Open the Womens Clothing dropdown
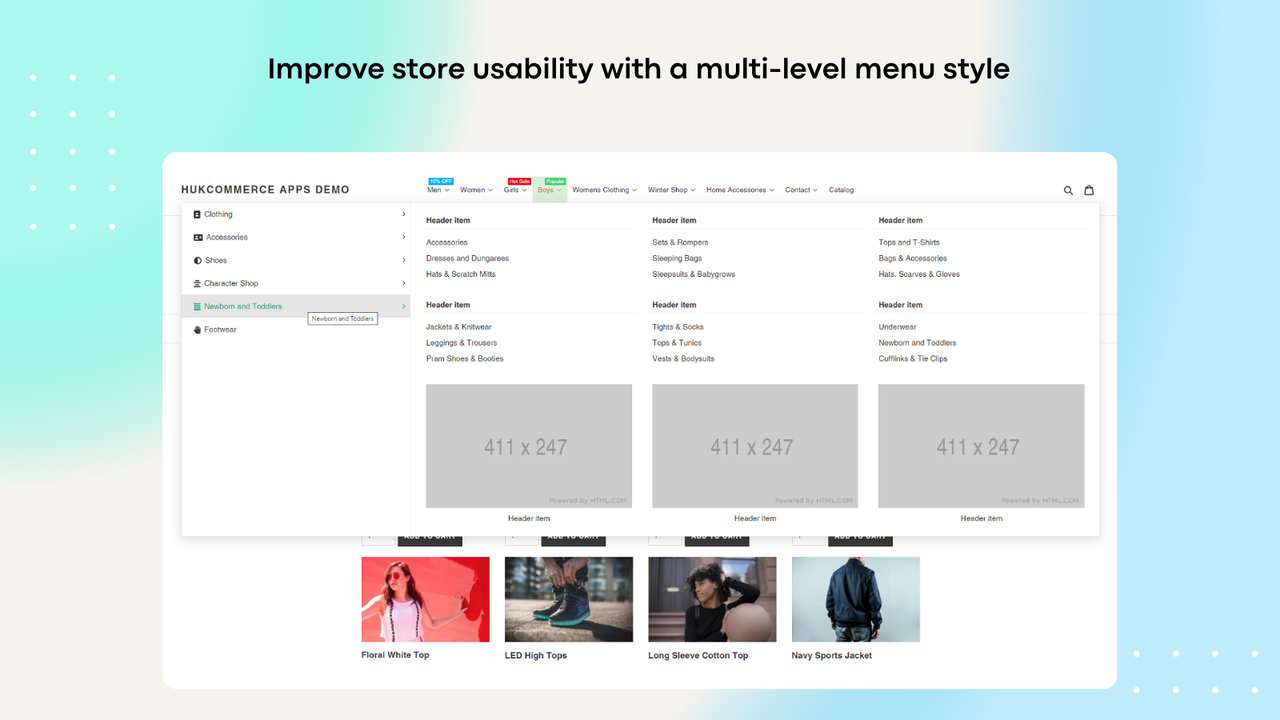Viewport: 1280px width, 720px height. 604,190
